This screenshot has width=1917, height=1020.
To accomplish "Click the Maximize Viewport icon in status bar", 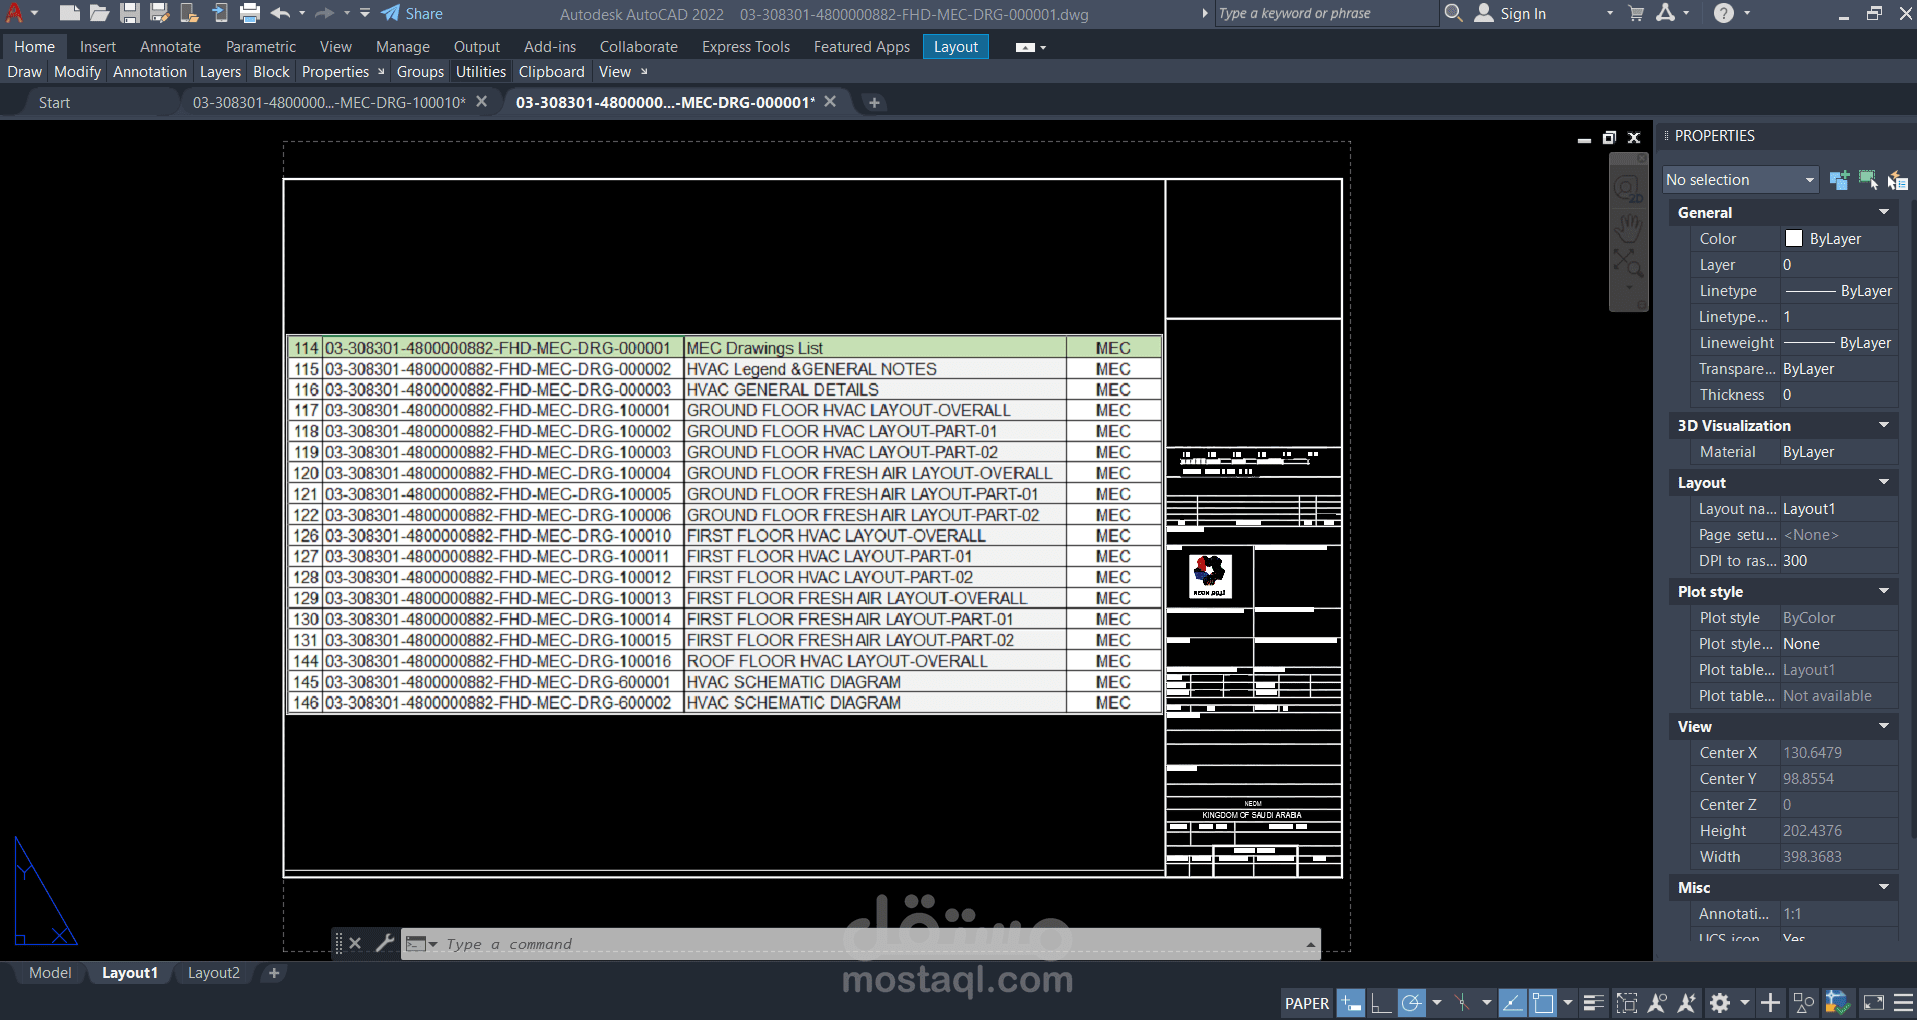I will tap(1627, 1003).
